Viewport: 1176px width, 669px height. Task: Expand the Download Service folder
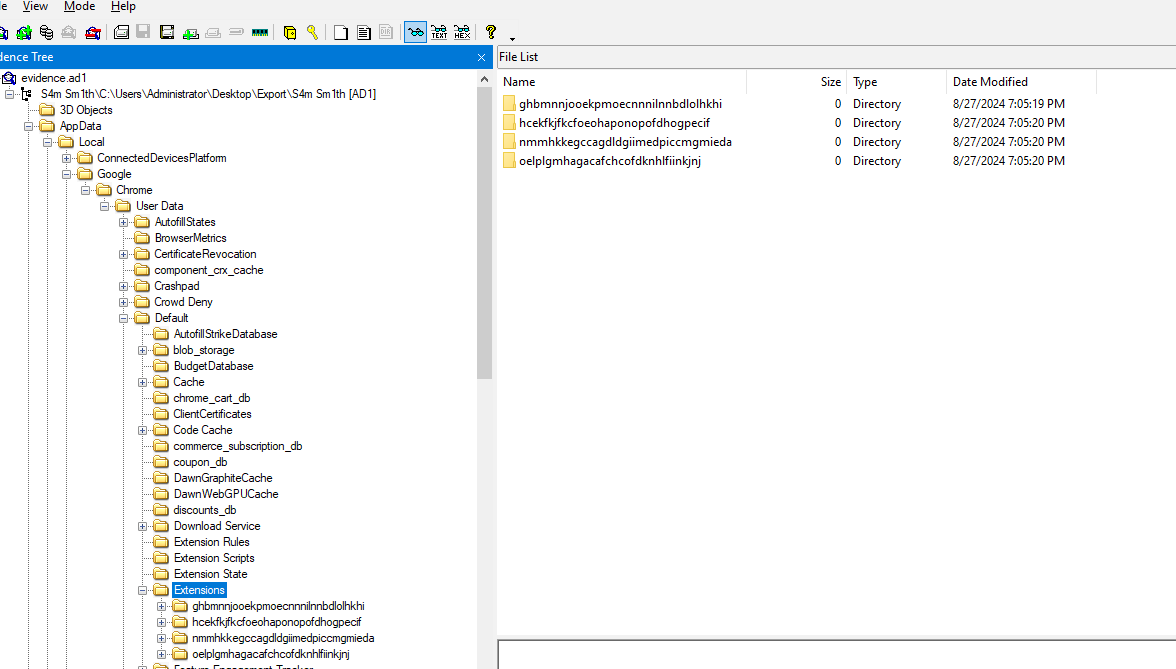[x=142, y=526]
